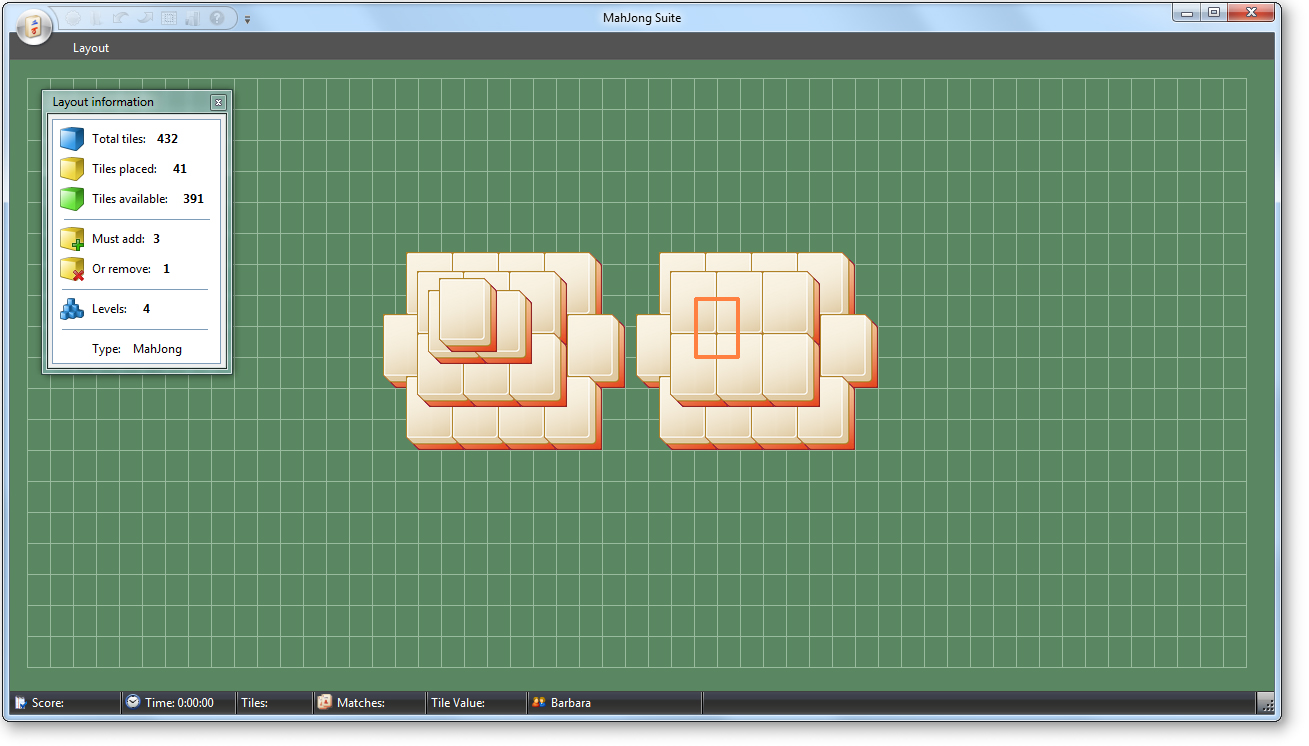Open the Quick Access Toolbar customize dropdown

point(247,18)
